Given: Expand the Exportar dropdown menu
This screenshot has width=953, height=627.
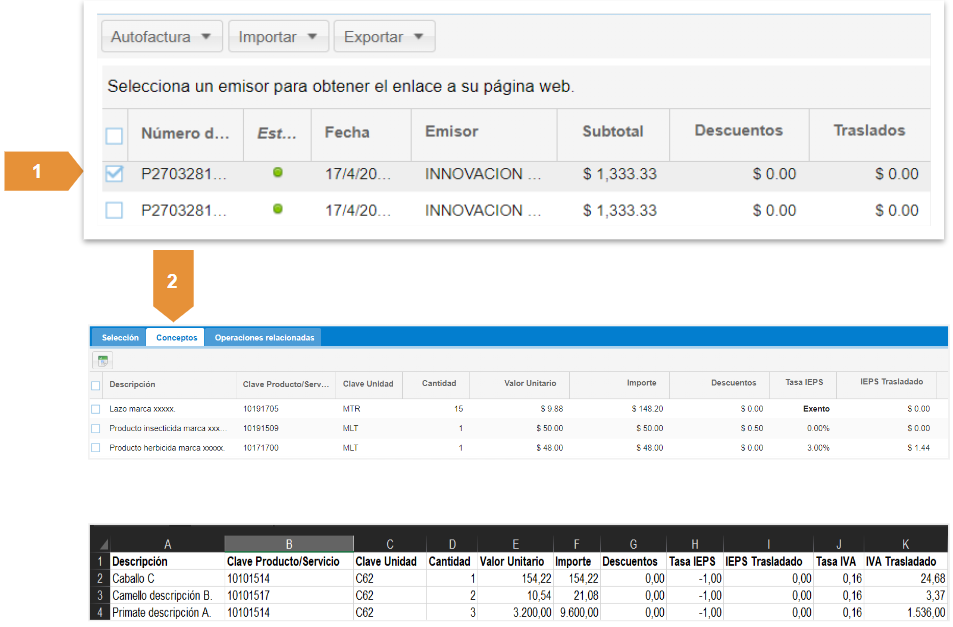Looking at the screenshot, I should pyautogui.click(x=383, y=37).
